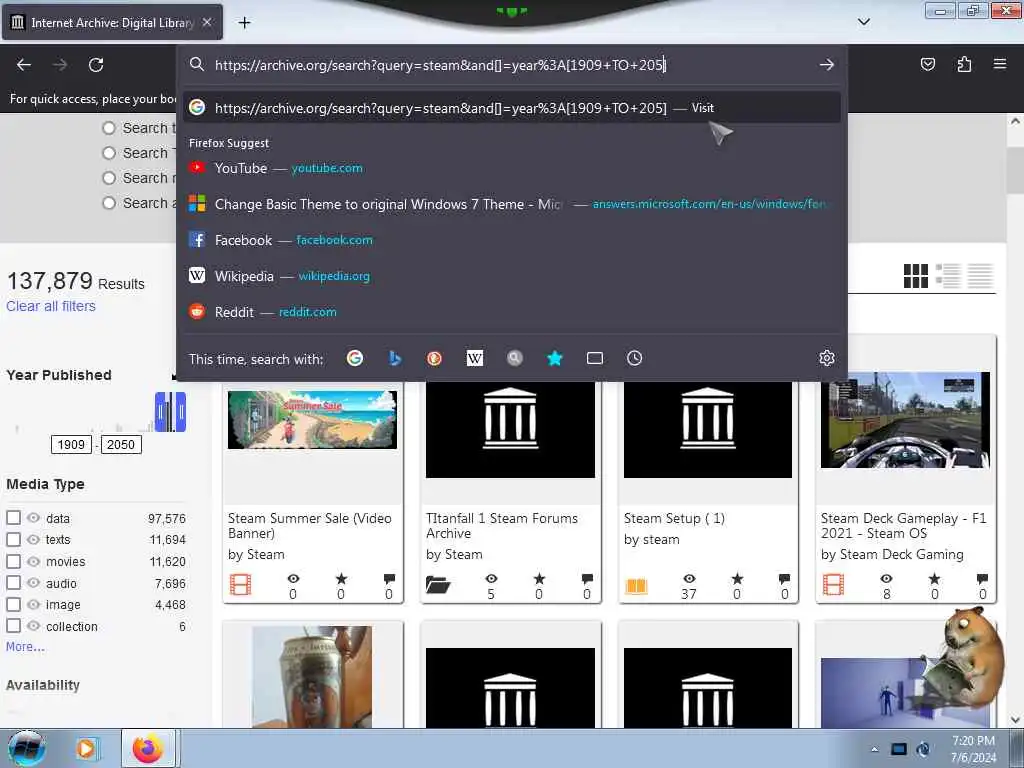Switch to extended list view icon
1024x768 pixels.
coord(948,276)
